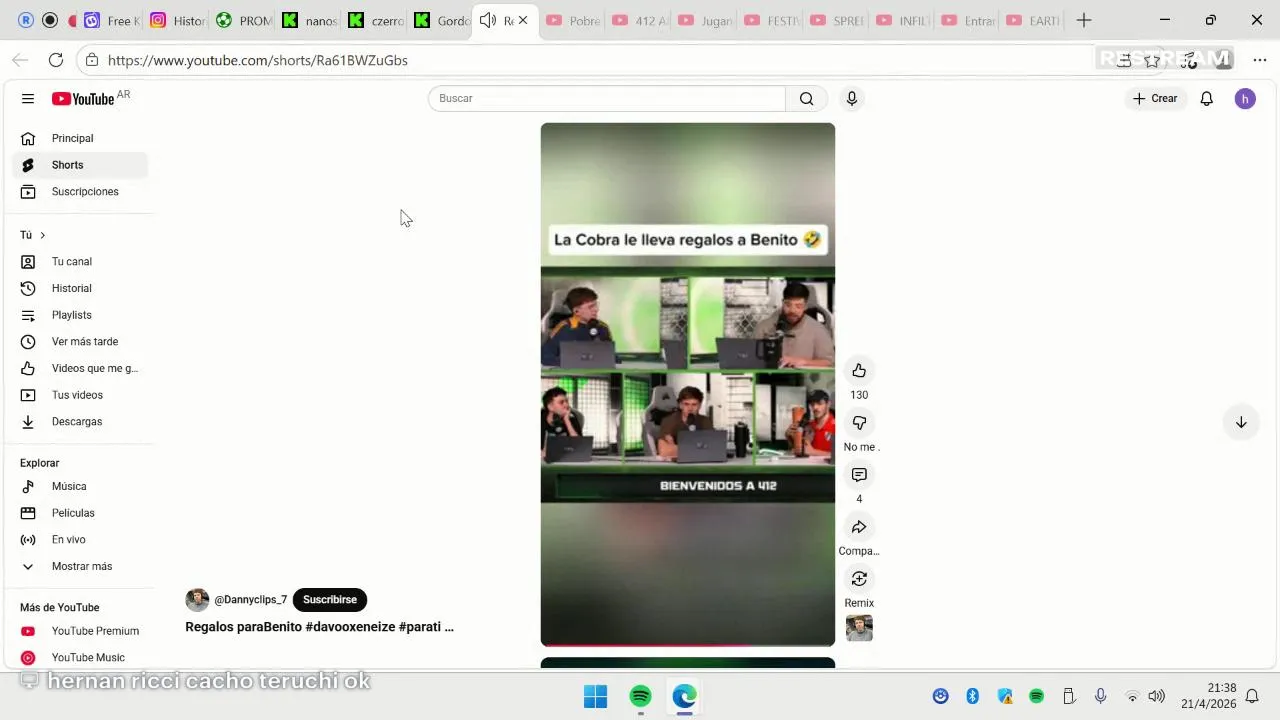Open the short's sound source thumbnail
1280x720 pixels.
click(x=859, y=628)
